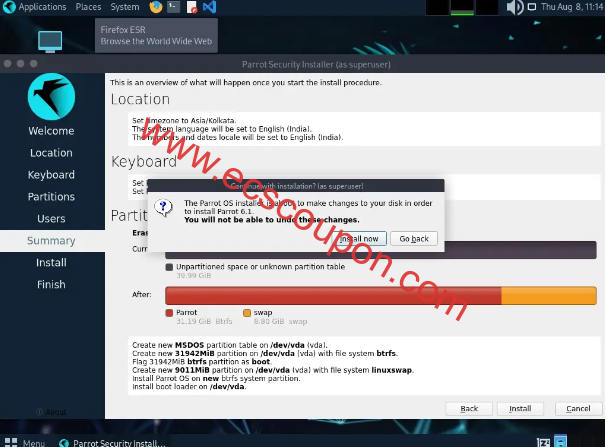Click the Menu button in bottom panel
The width and height of the screenshot is (605, 447).
click(25, 442)
